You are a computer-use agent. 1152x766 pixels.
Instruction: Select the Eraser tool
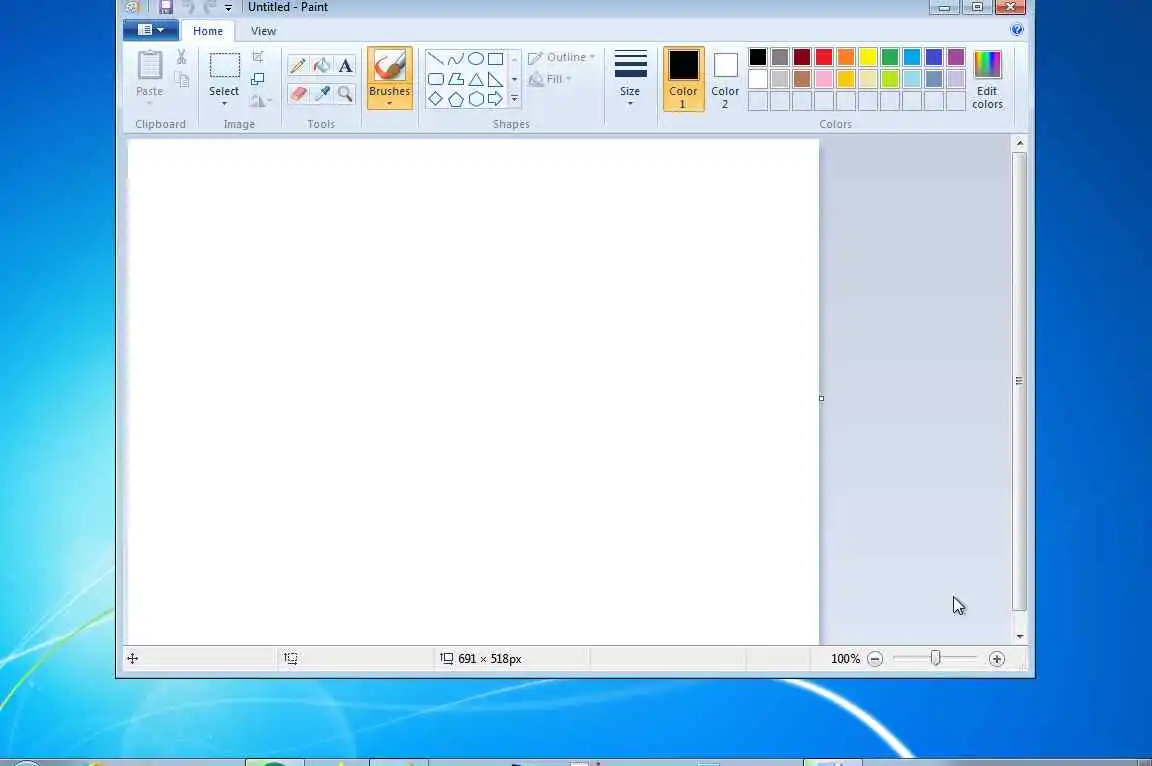click(298, 93)
